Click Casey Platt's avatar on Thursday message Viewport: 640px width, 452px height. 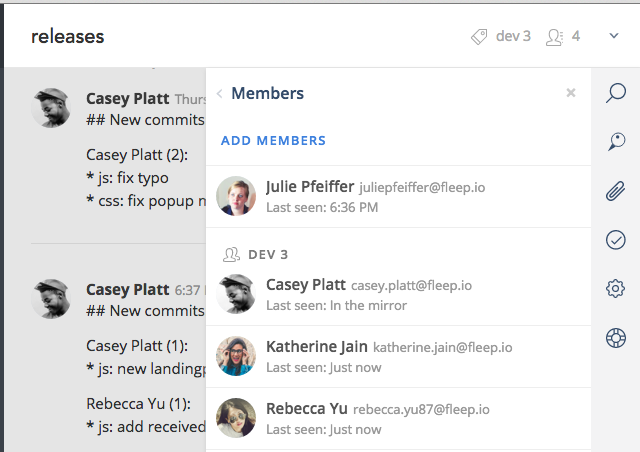[51, 108]
